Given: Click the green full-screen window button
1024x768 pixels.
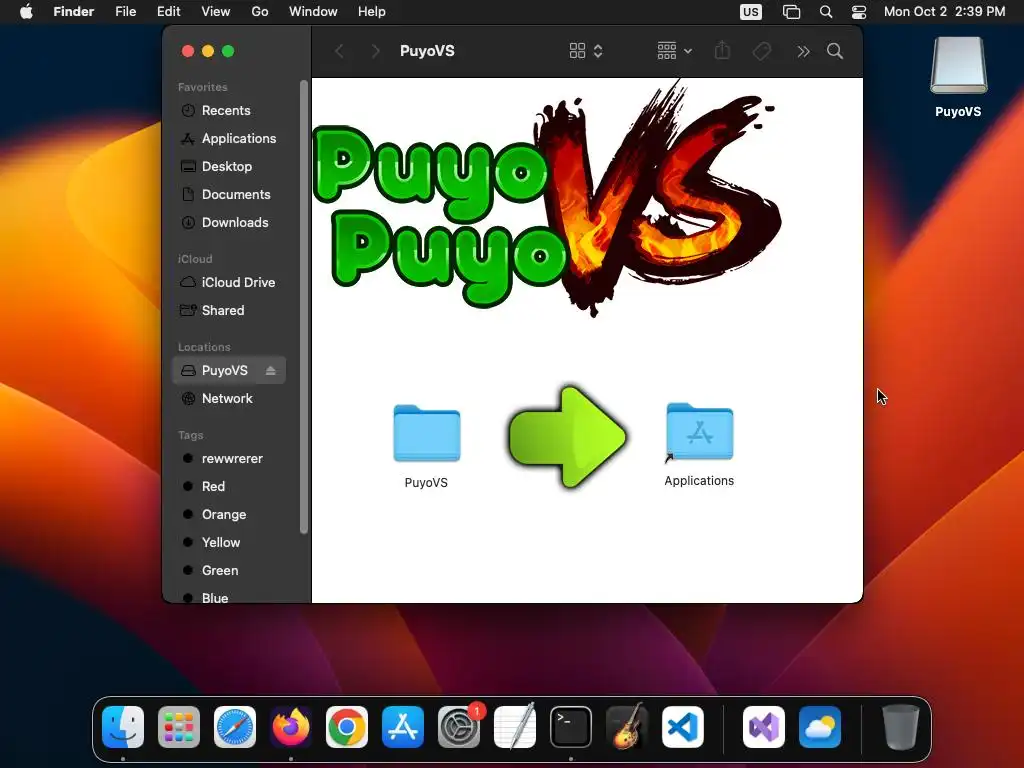Looking at the screenshot, I should [228, 51].
